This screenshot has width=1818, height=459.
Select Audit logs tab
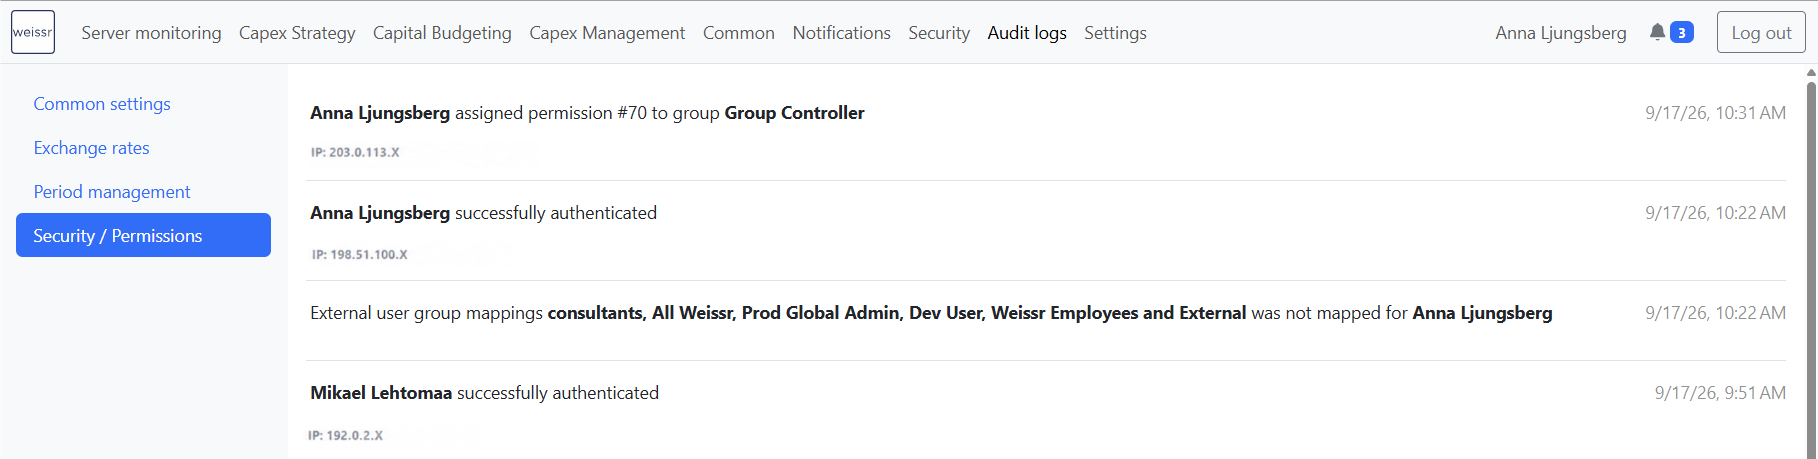(1027, 33)
